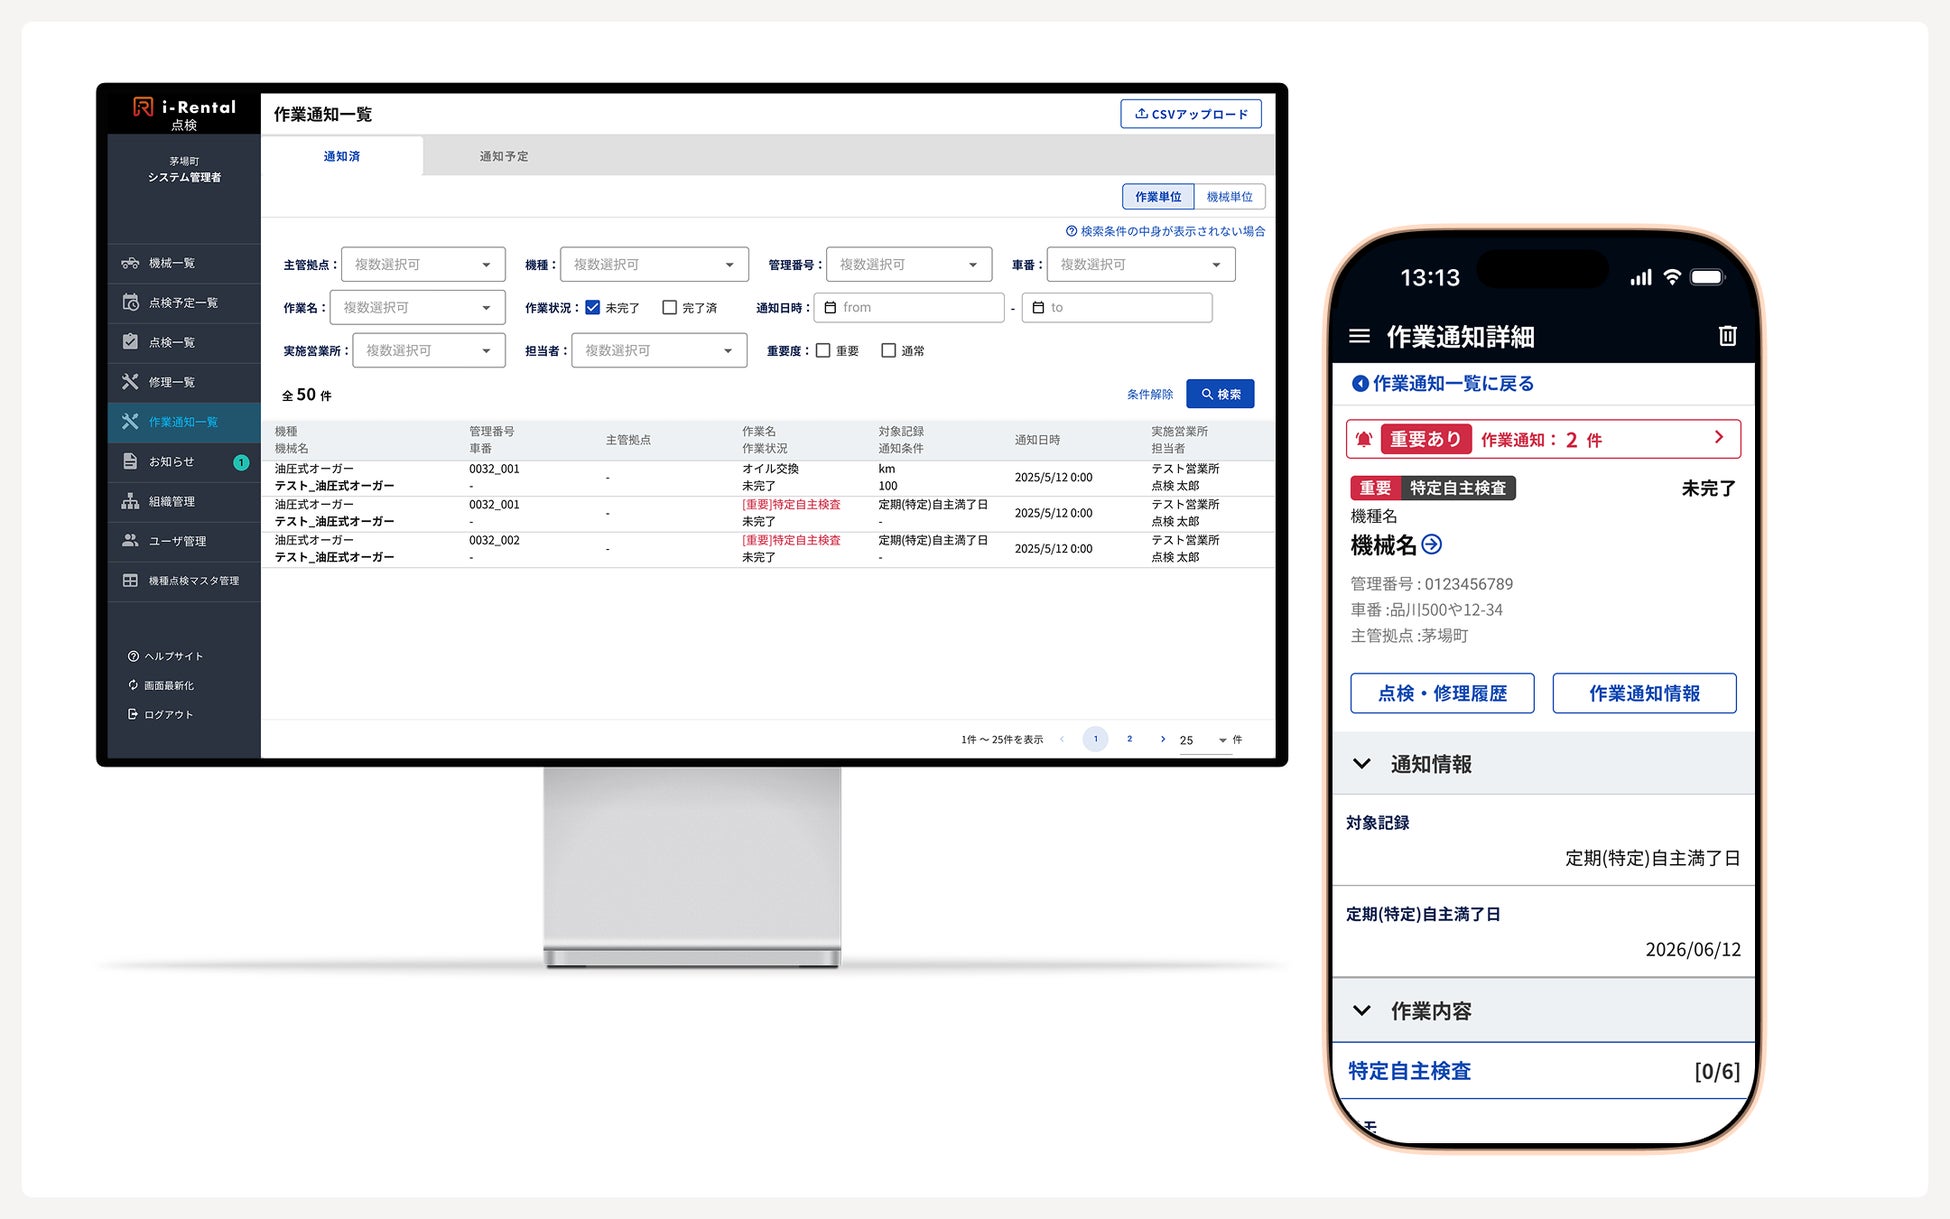Tap the circled arrow beside 機械名

pyautogui.click(x=1432, y=545)
